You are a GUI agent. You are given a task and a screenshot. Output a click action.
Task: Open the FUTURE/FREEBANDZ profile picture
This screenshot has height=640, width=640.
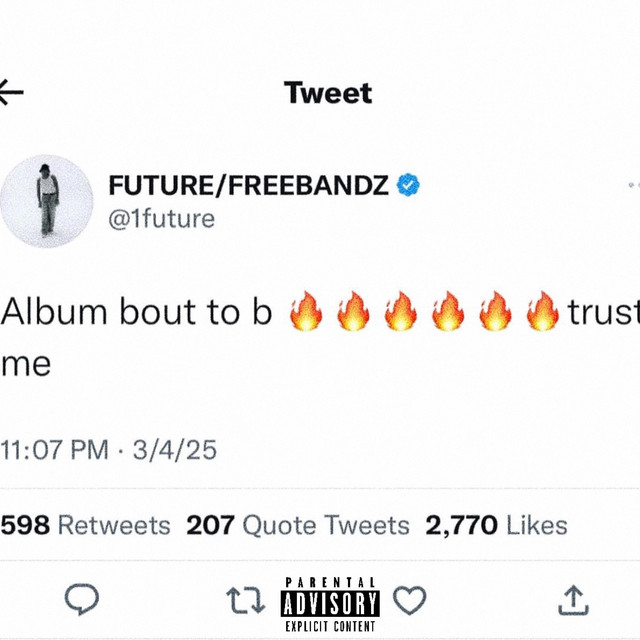[47, 201]
